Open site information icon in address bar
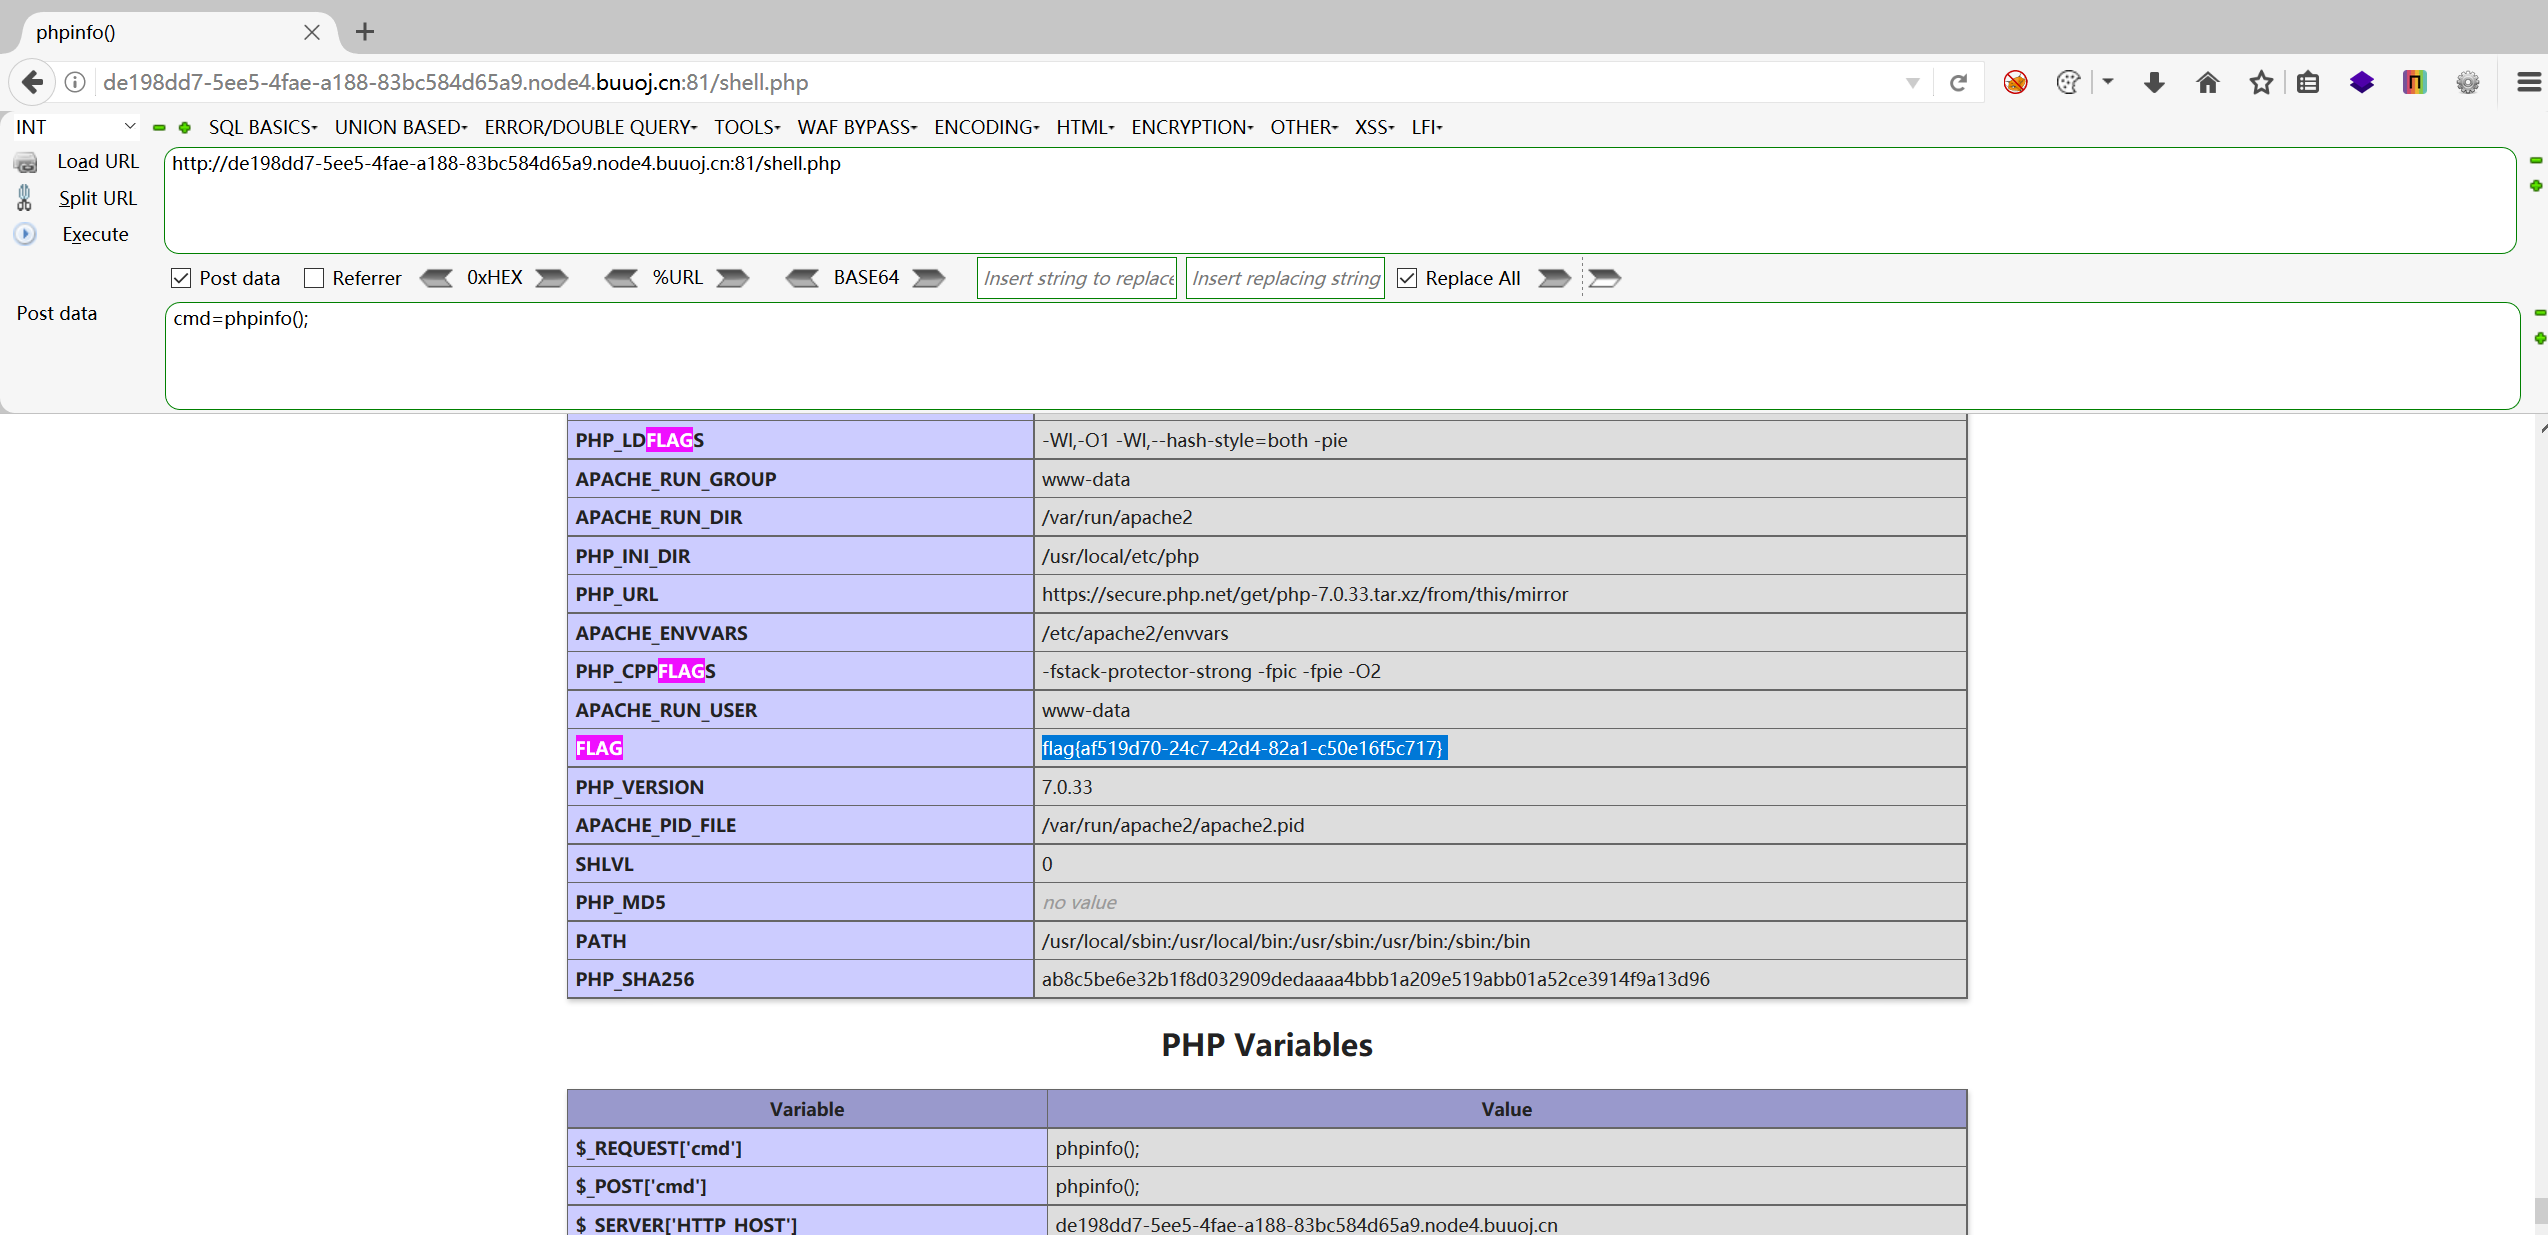This screenshot has height=1235, width=2548. coord(75,82)
